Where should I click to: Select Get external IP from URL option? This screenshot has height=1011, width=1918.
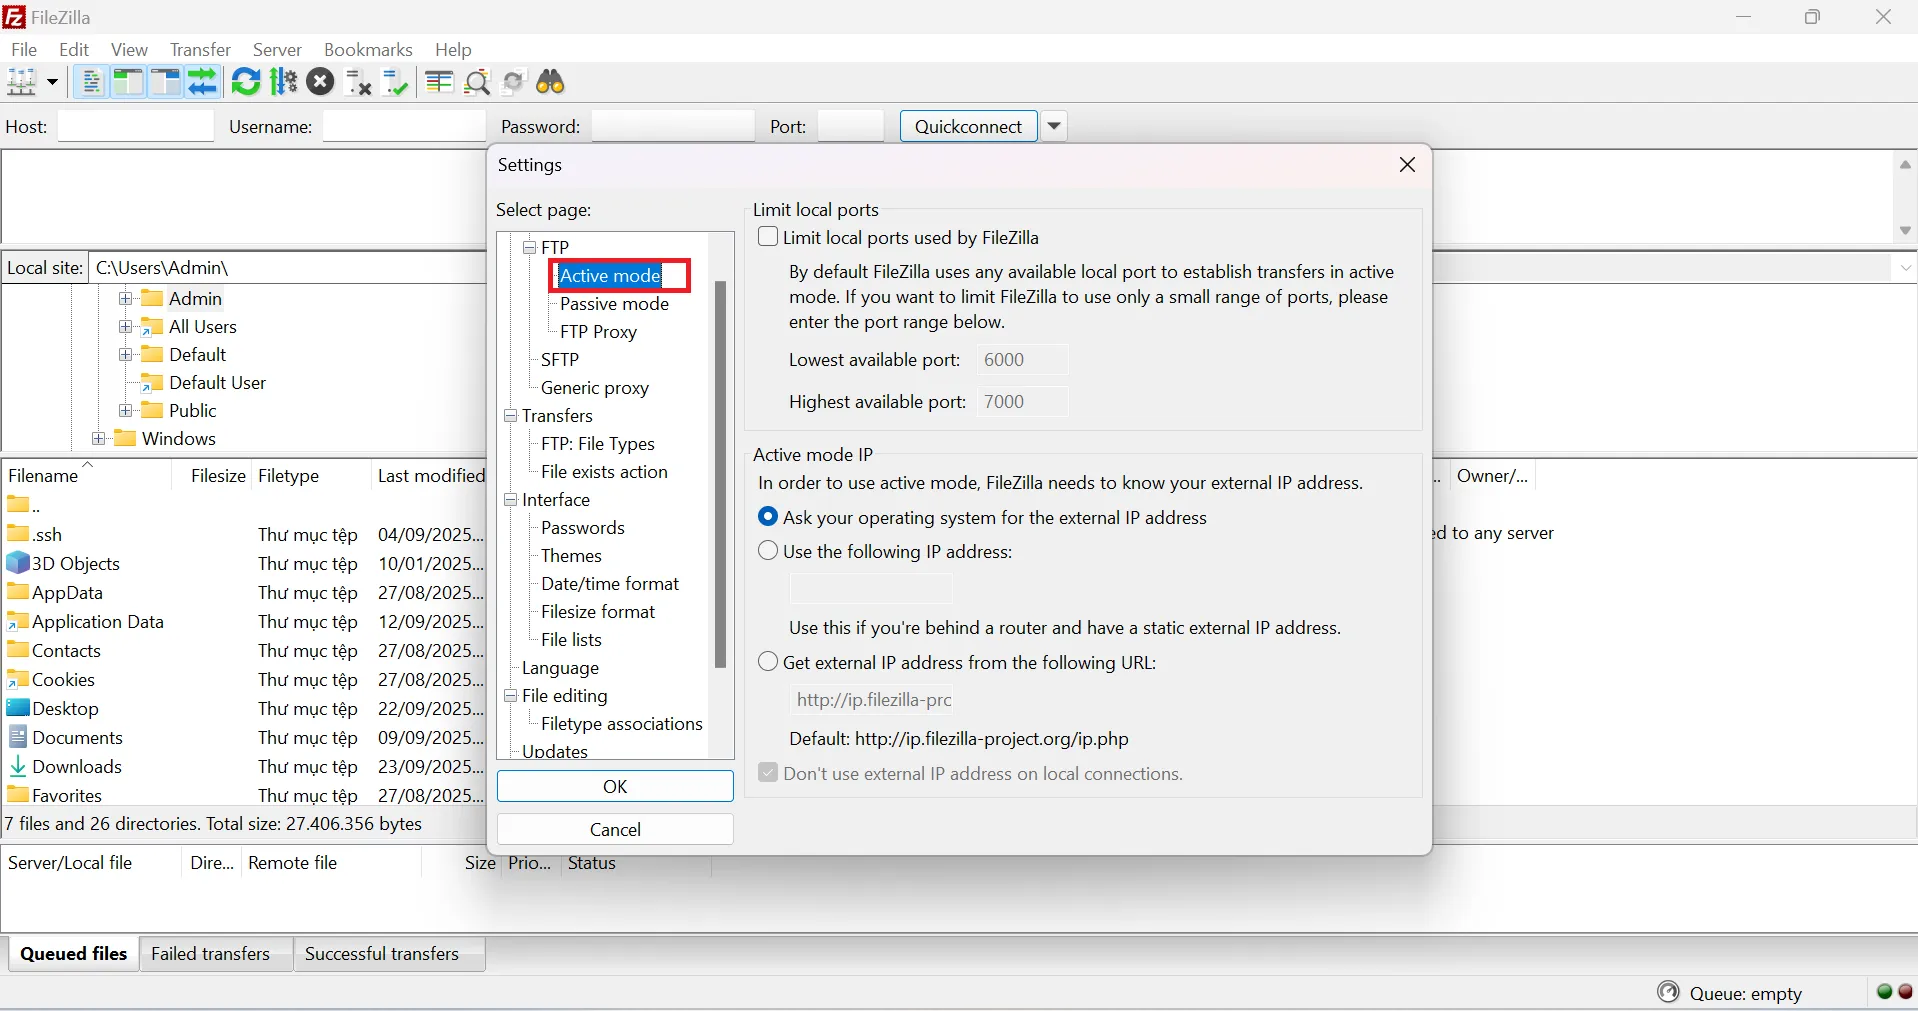tap(768, 663)
